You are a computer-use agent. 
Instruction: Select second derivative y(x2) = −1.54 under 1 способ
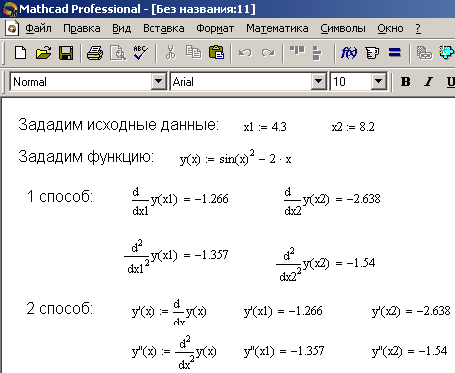click(326, 265)
